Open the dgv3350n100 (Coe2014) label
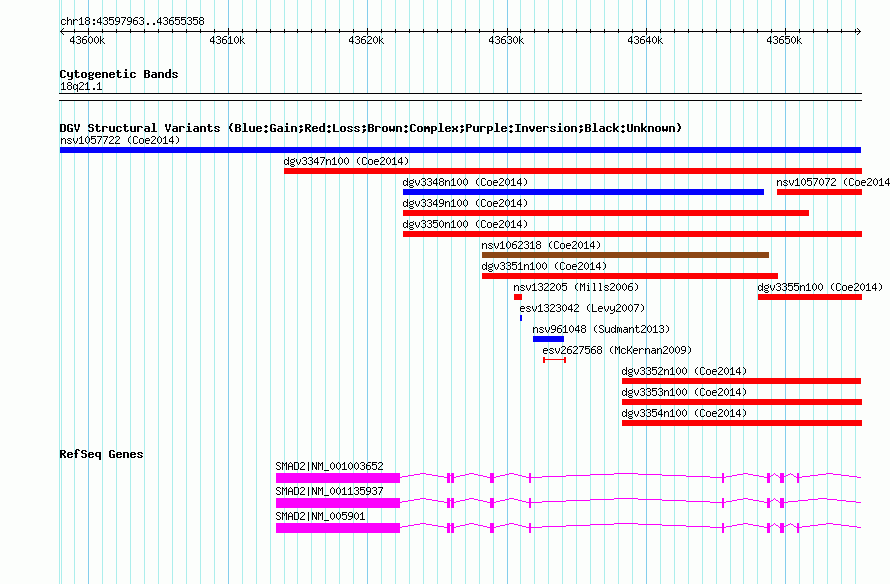 pyautogui.click(x=465, y=224)
